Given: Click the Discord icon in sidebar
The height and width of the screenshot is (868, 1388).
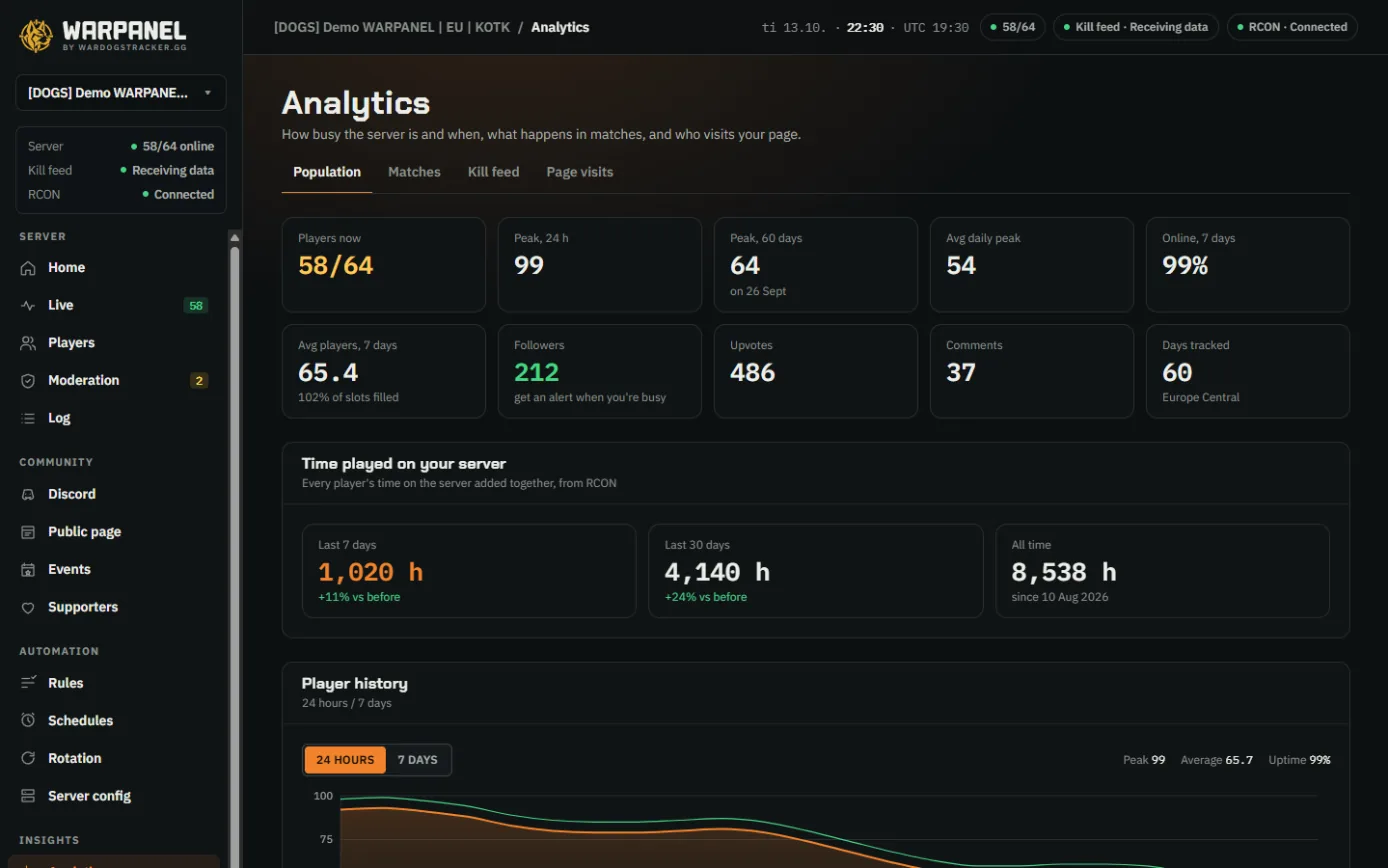Looking at the screenshot, I should (28, 494).
